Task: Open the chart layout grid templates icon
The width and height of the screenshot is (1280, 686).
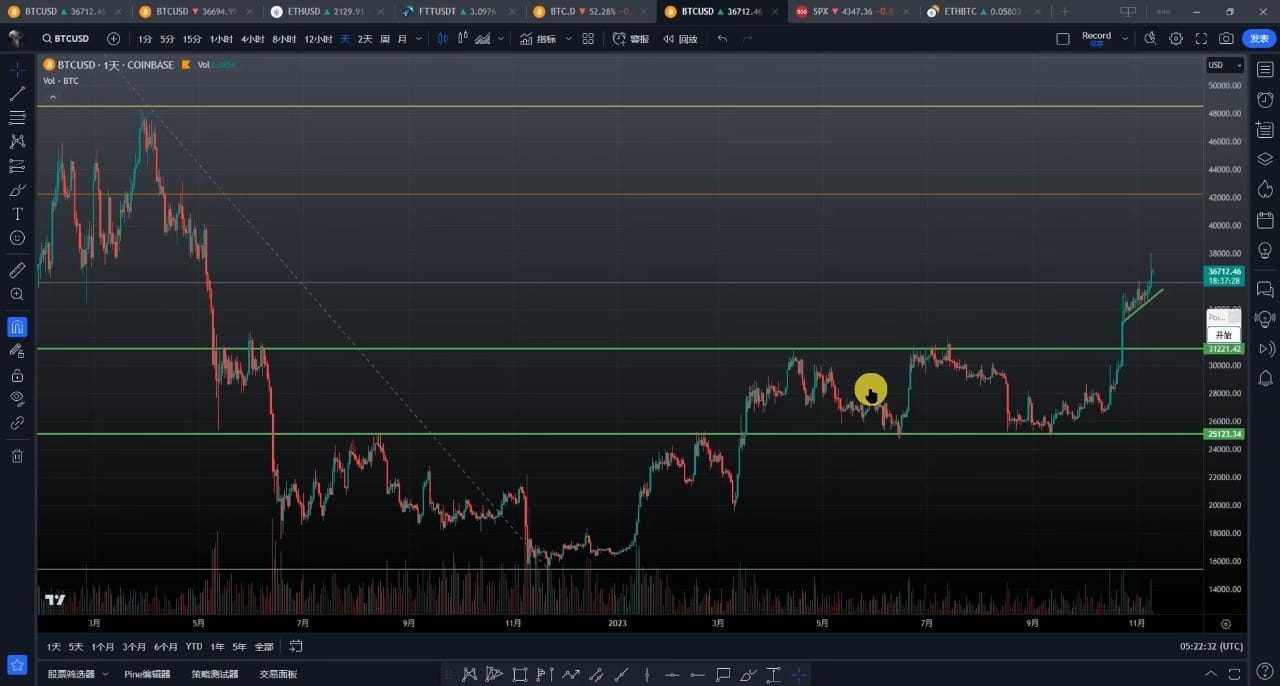Action: (588, 39)
